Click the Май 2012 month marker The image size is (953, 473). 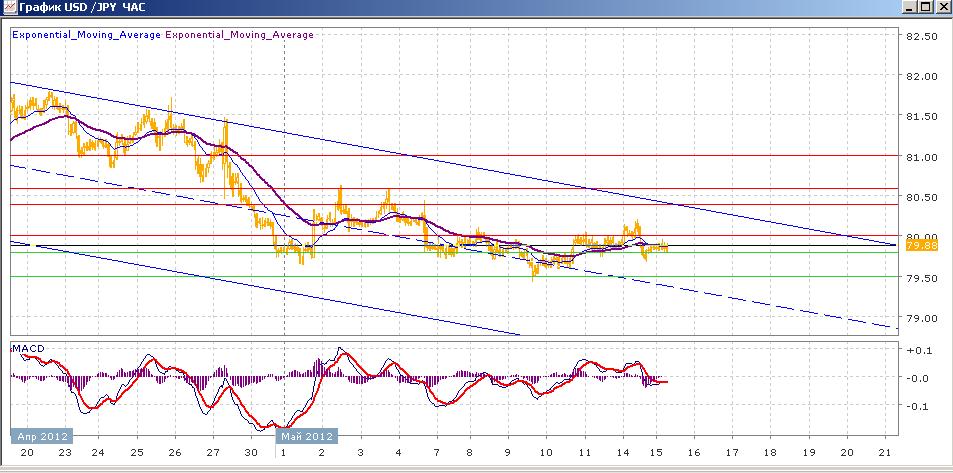coord(307,436)
